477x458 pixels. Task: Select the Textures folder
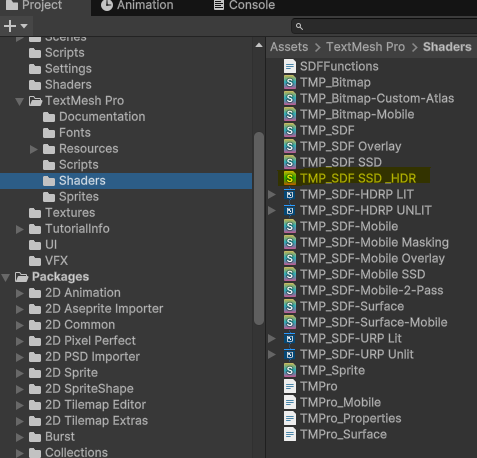[62, 213]
